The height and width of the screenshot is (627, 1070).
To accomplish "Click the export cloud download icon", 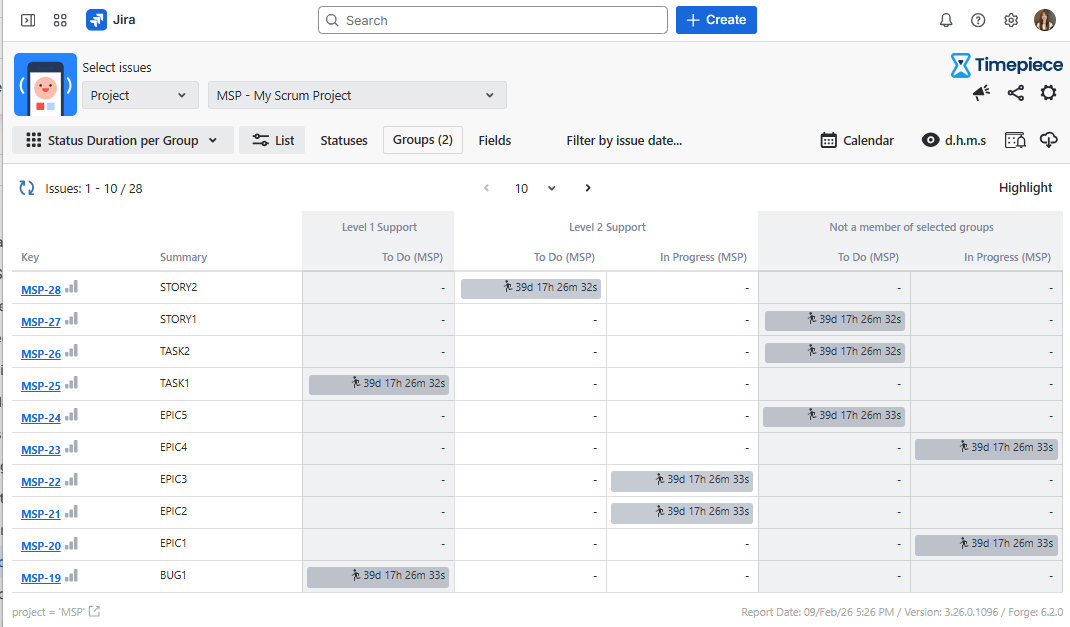I will pos(1048,140).
